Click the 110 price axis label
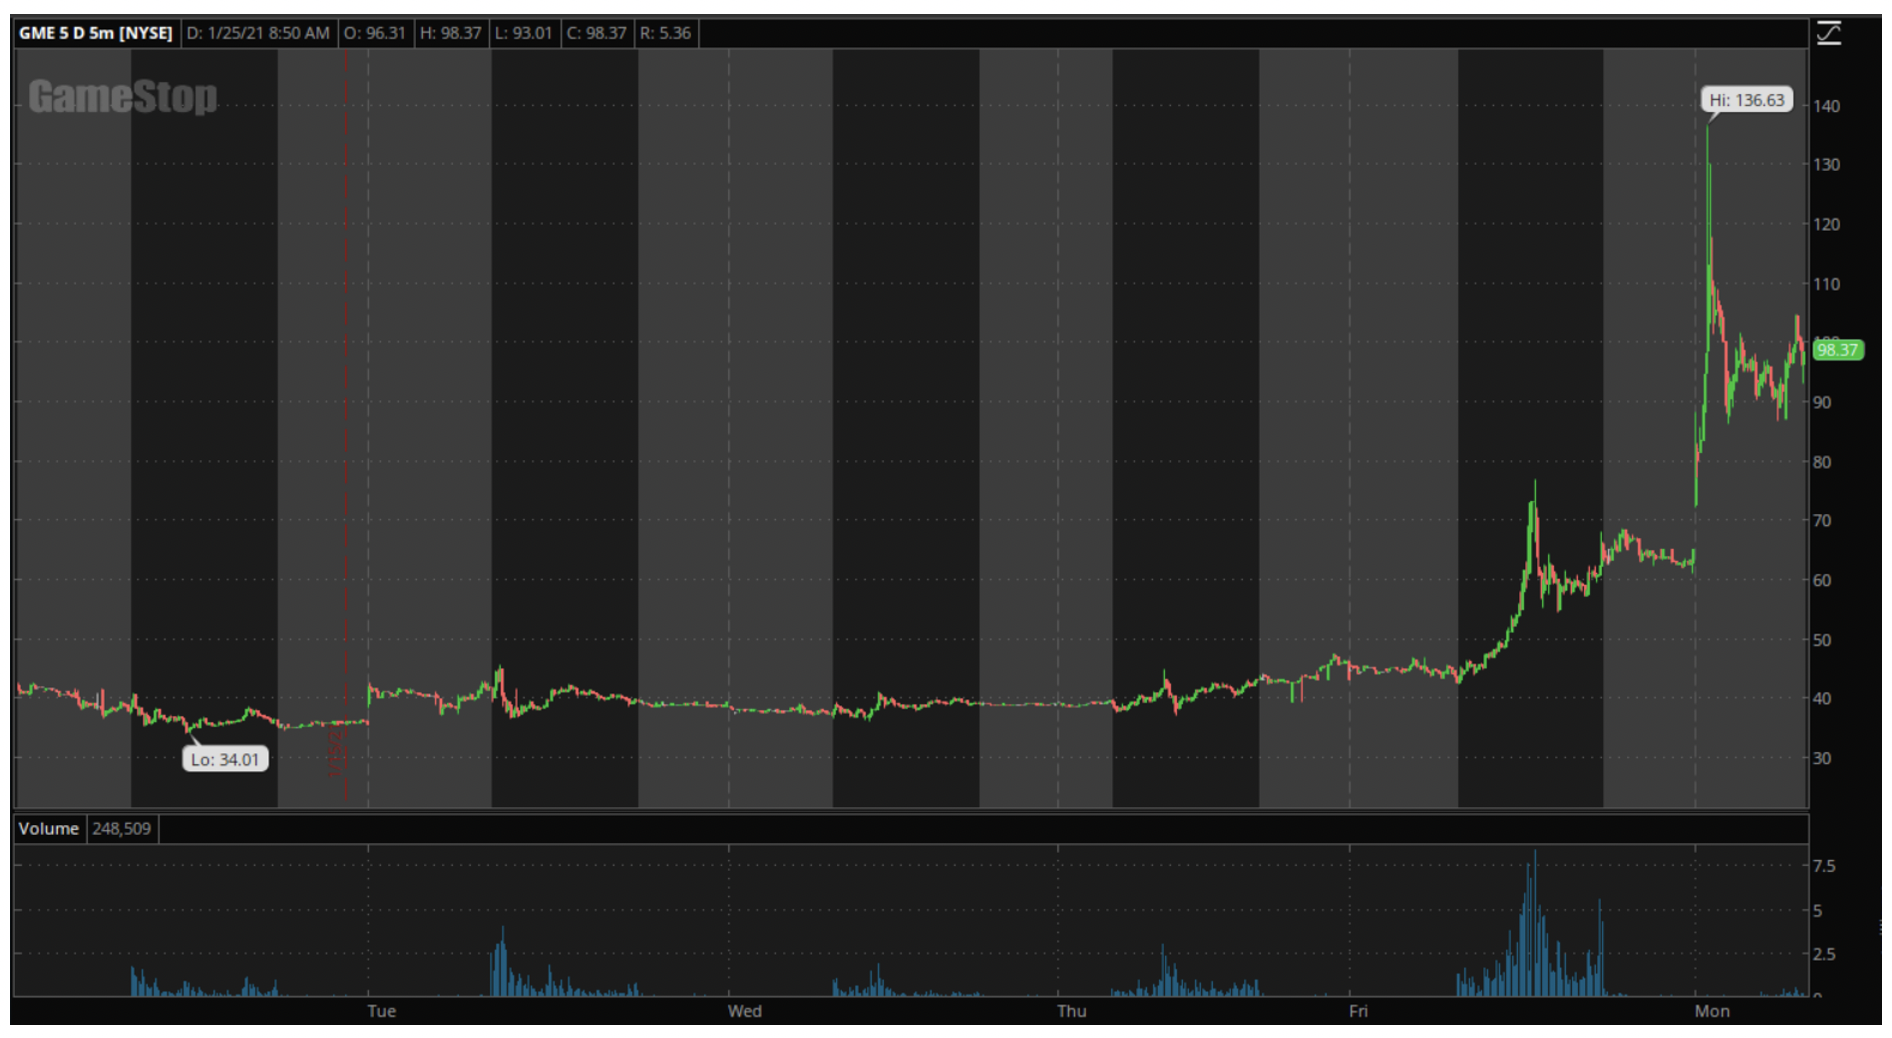Image resolution: width=1892 pixels, height=1038 pixels. point(1826,284)
